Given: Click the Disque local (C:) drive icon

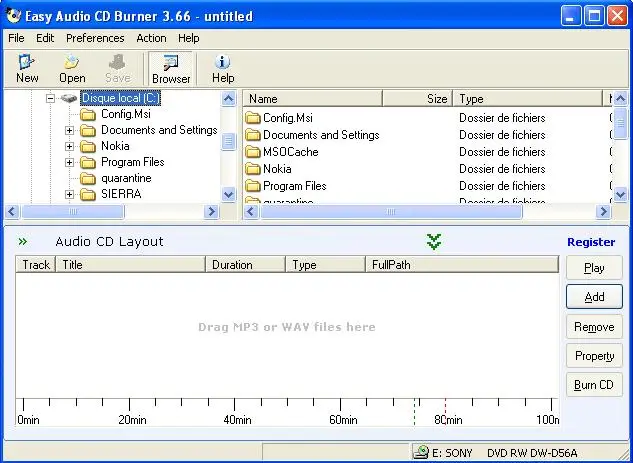Looking at the screenshot, I should coord(69,98).
